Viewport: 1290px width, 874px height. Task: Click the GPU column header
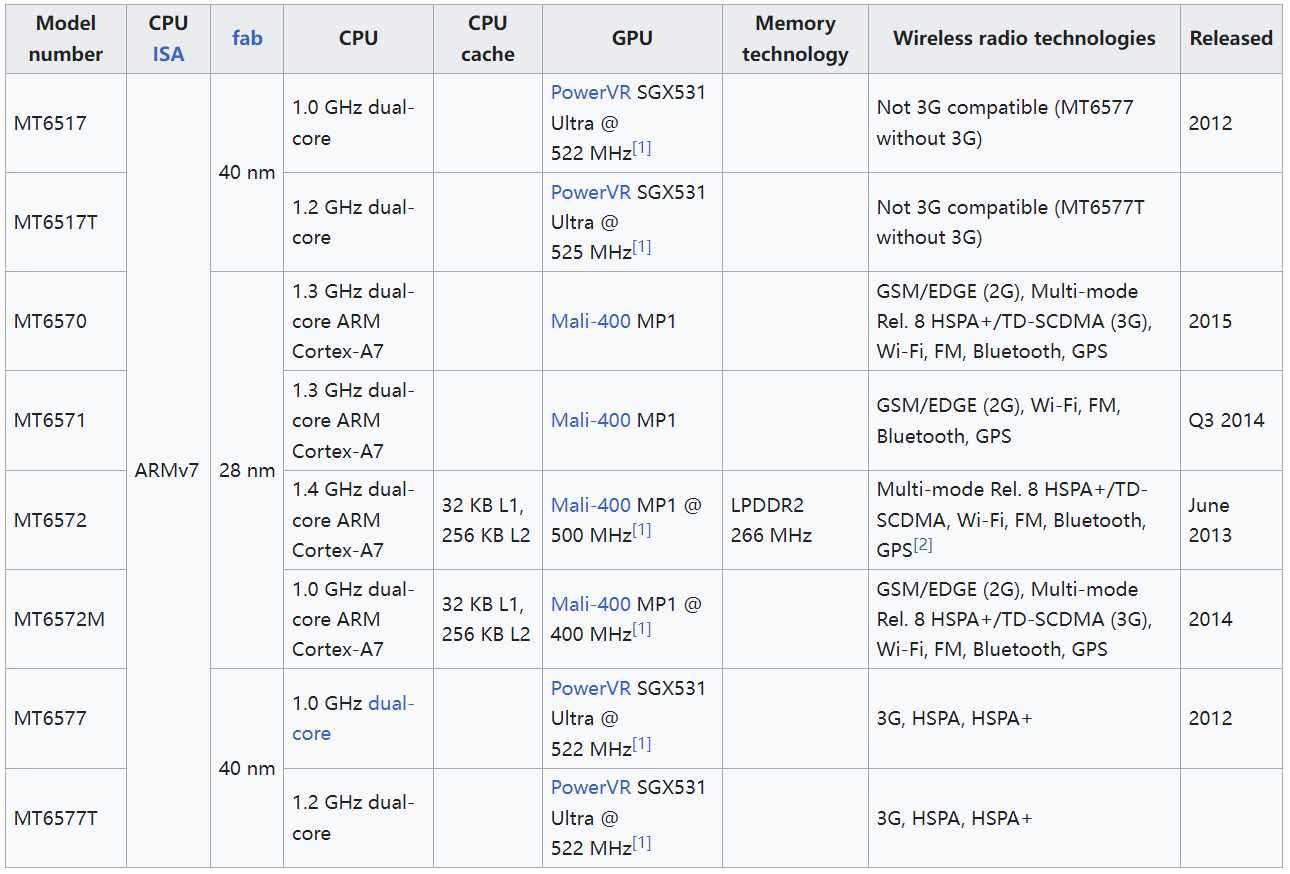click(x=632, y=38)
